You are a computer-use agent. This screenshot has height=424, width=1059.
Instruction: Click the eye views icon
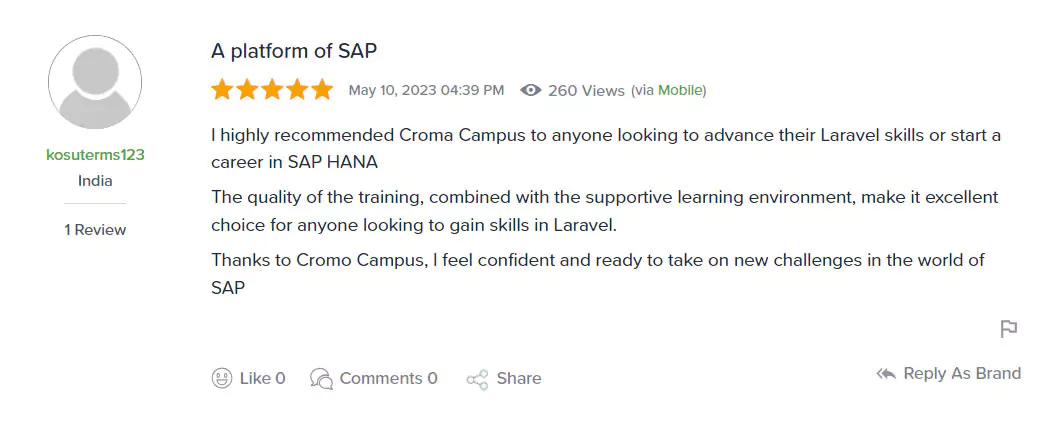(x=531, y=90)
